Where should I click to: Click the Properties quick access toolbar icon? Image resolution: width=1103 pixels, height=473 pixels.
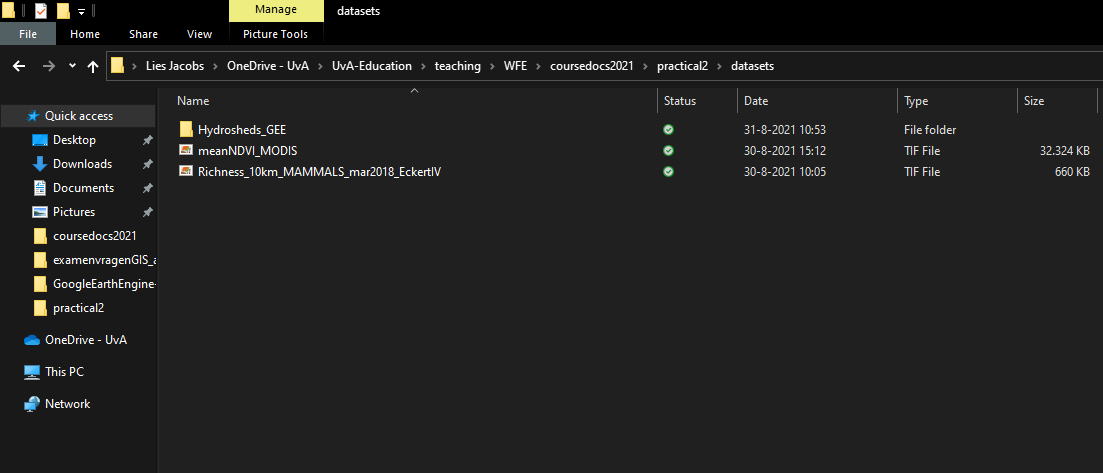click(x=41, y=11)
